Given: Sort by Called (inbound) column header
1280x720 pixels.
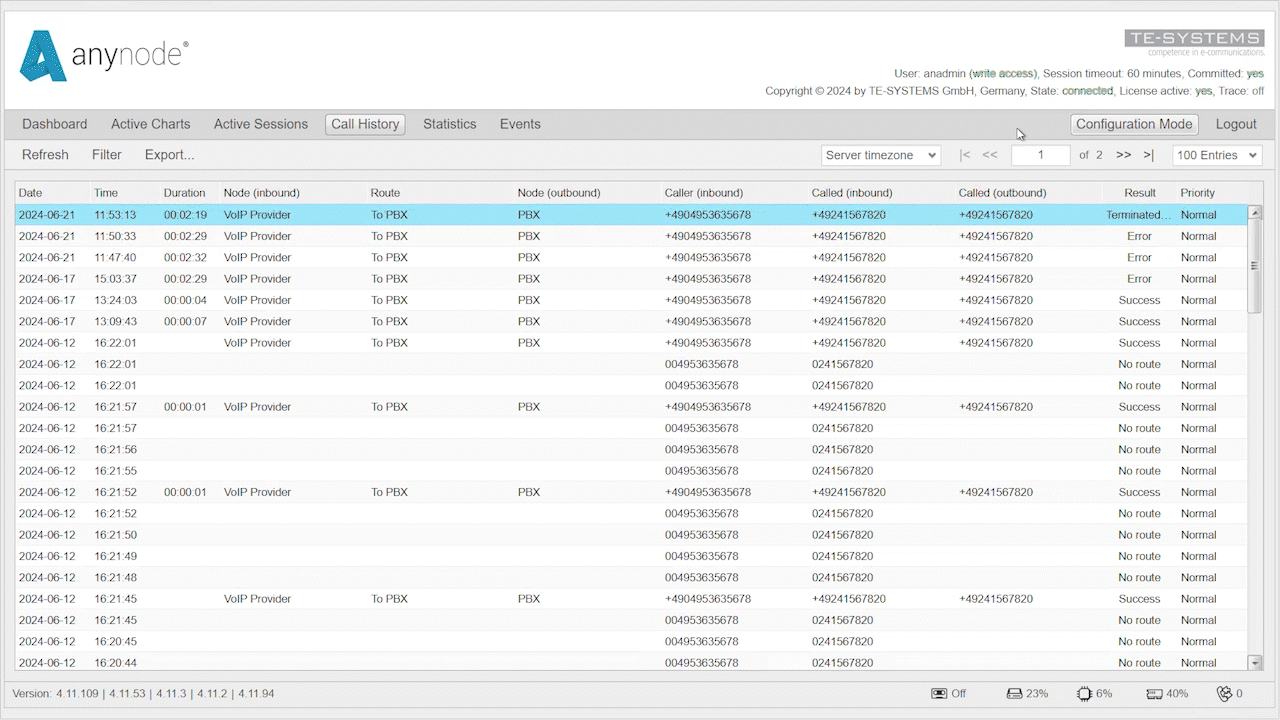Looking at the screenshot, I should (x=881, y=193).
